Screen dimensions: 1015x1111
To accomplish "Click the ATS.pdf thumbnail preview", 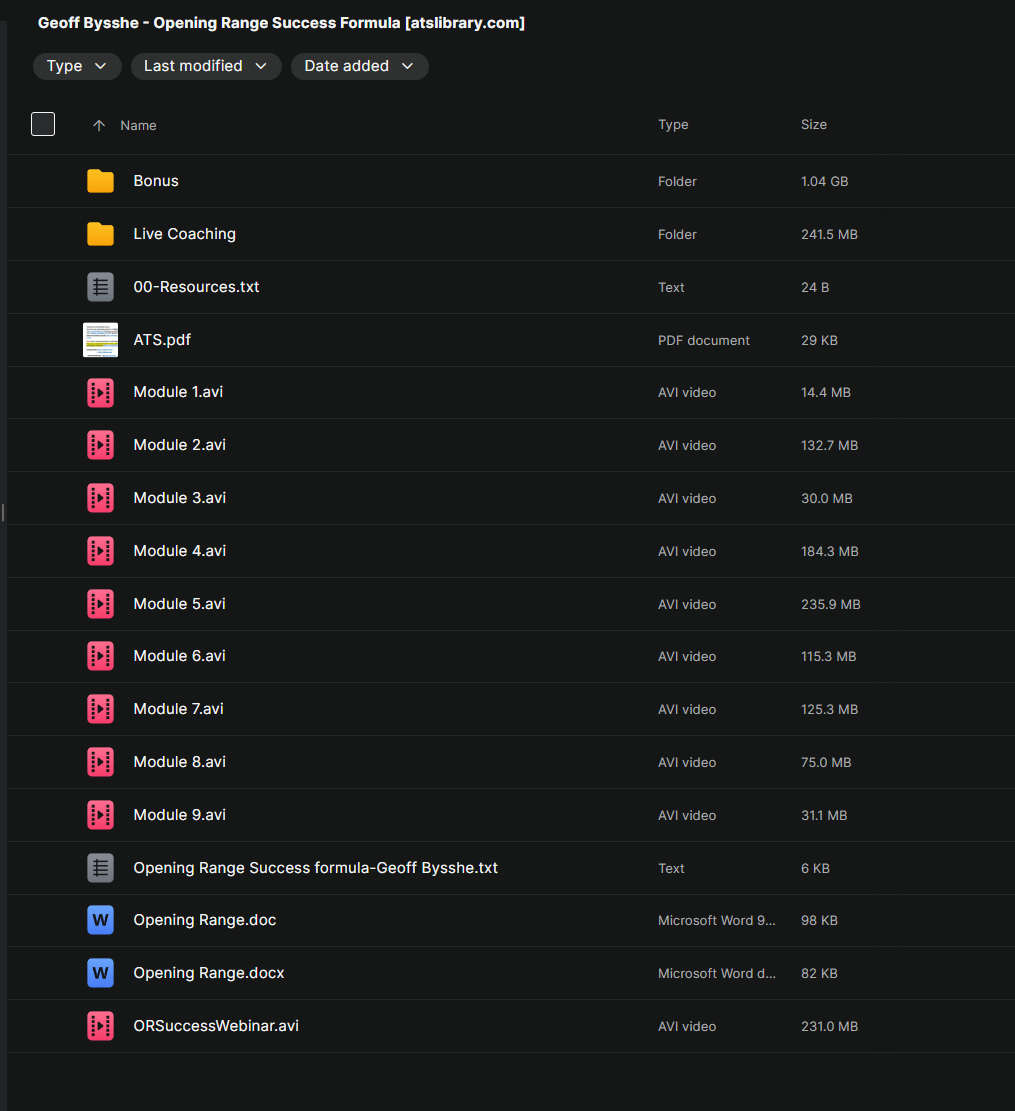I will coord(100,340).
